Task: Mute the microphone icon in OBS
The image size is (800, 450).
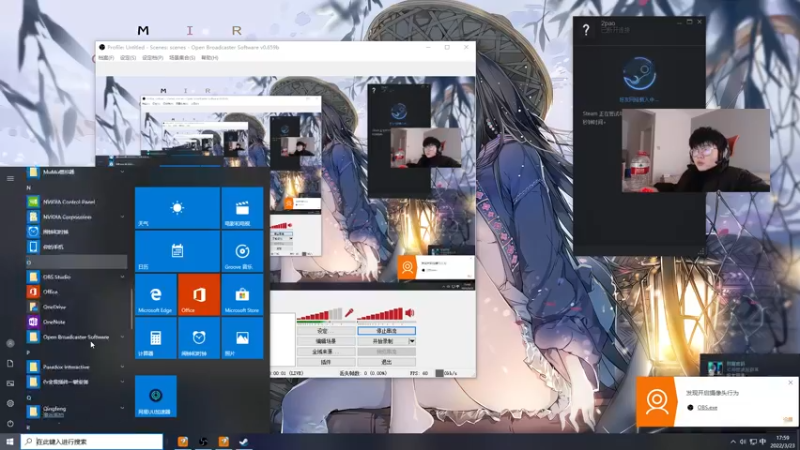Action: [349, 313]
